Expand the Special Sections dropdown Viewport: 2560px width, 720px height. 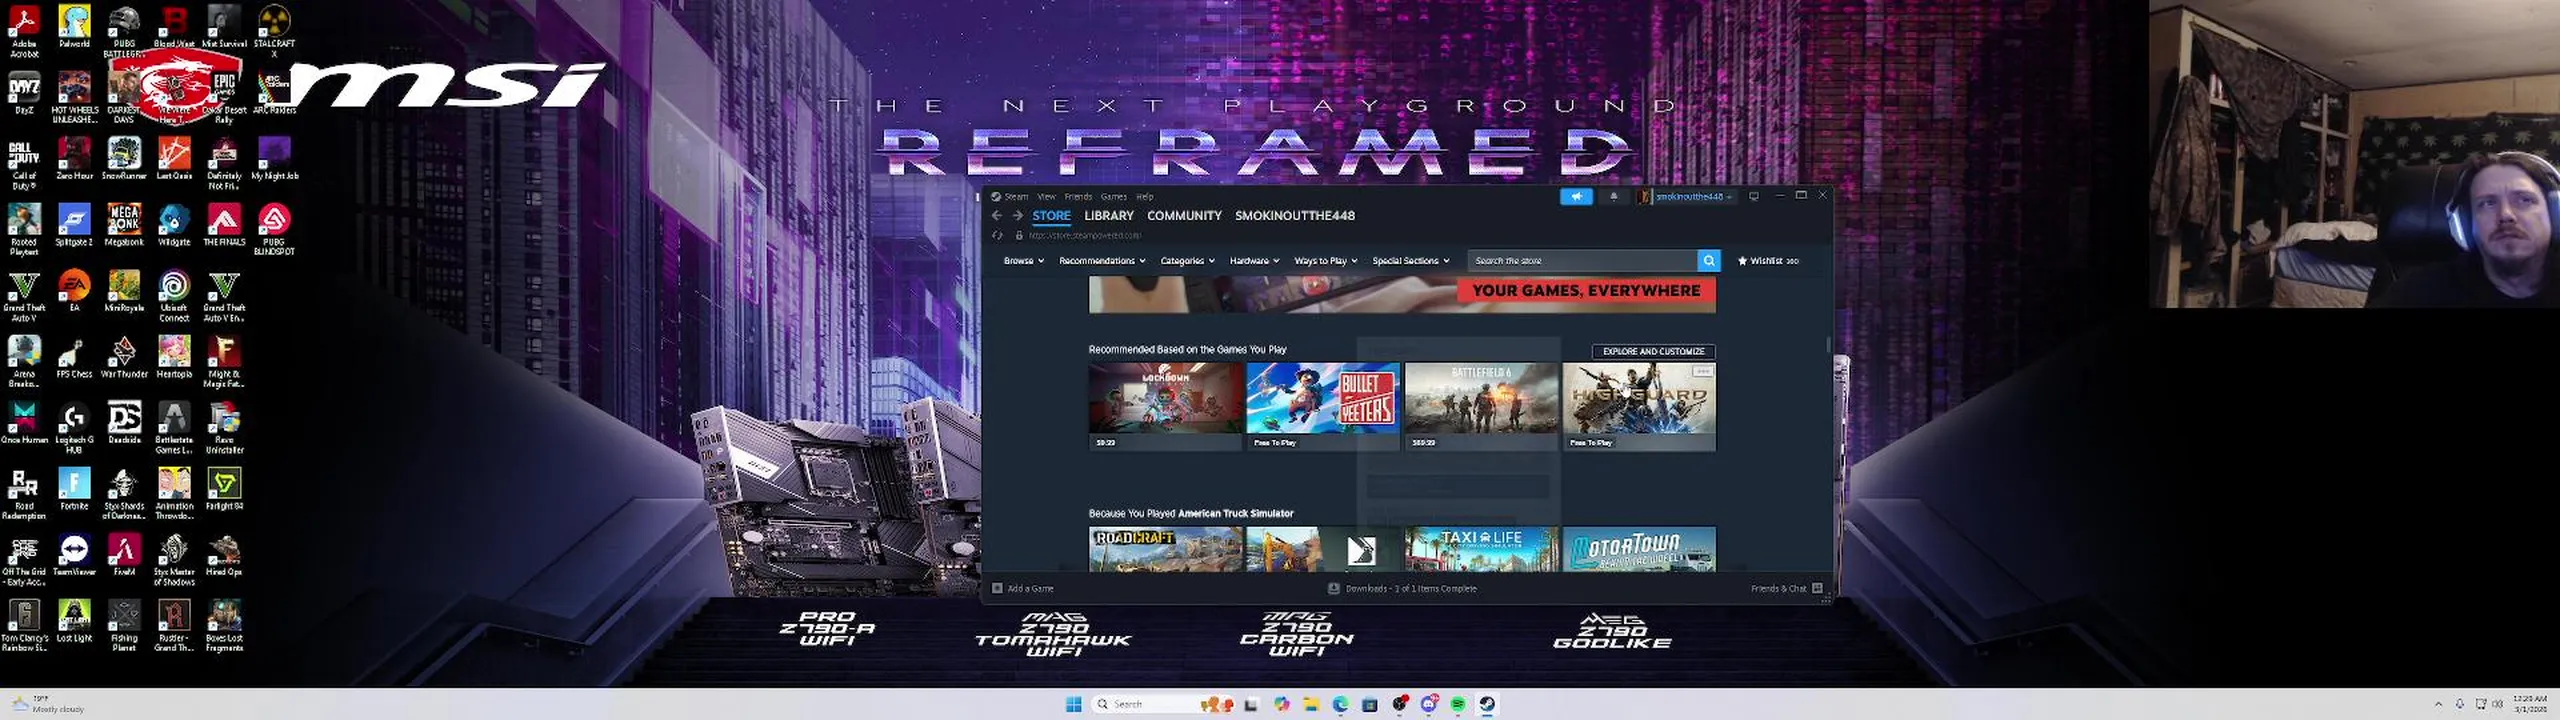point(1410,261)
